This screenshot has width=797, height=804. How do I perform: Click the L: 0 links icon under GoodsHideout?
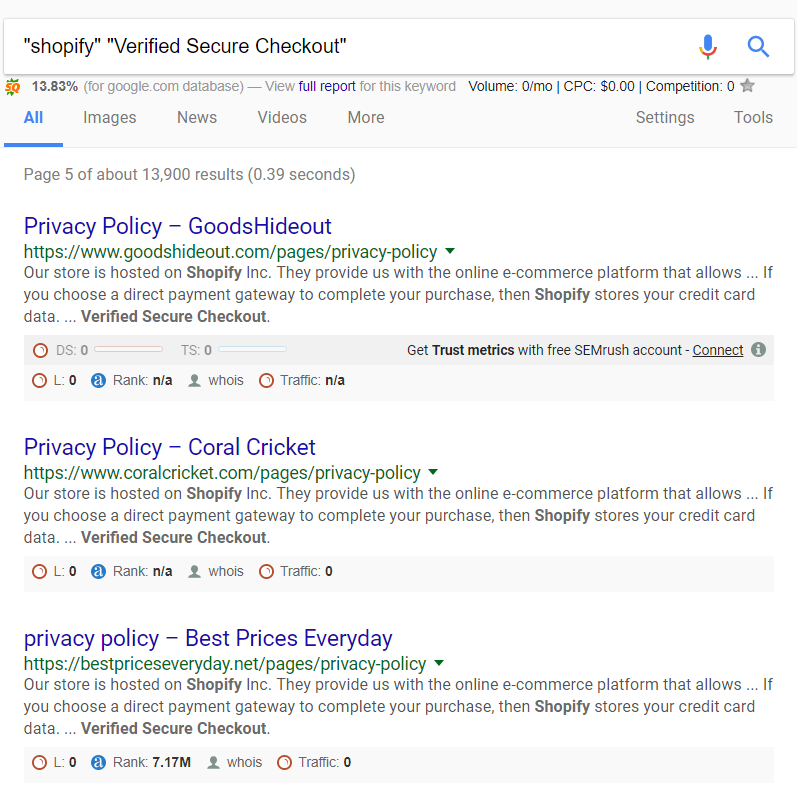39,380
